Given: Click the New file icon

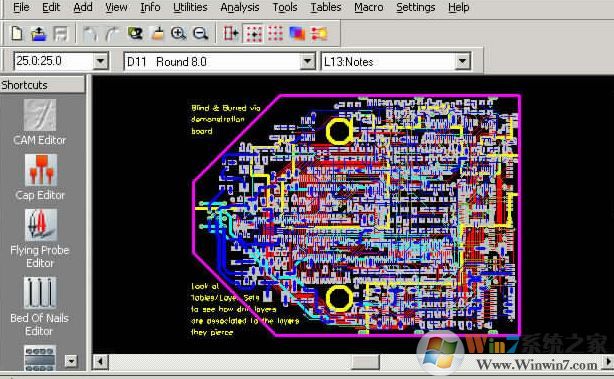Looking at the screenshot, I should pos(17,34).
